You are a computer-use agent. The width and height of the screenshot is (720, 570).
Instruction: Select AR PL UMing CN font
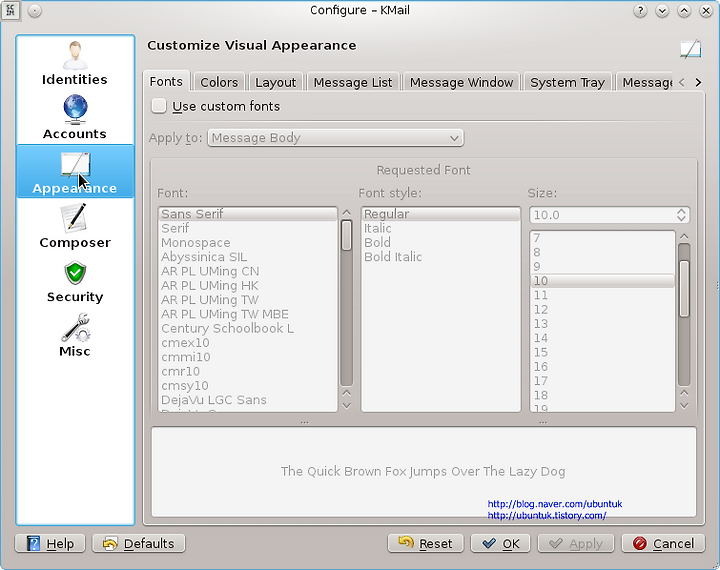point(248,271)
